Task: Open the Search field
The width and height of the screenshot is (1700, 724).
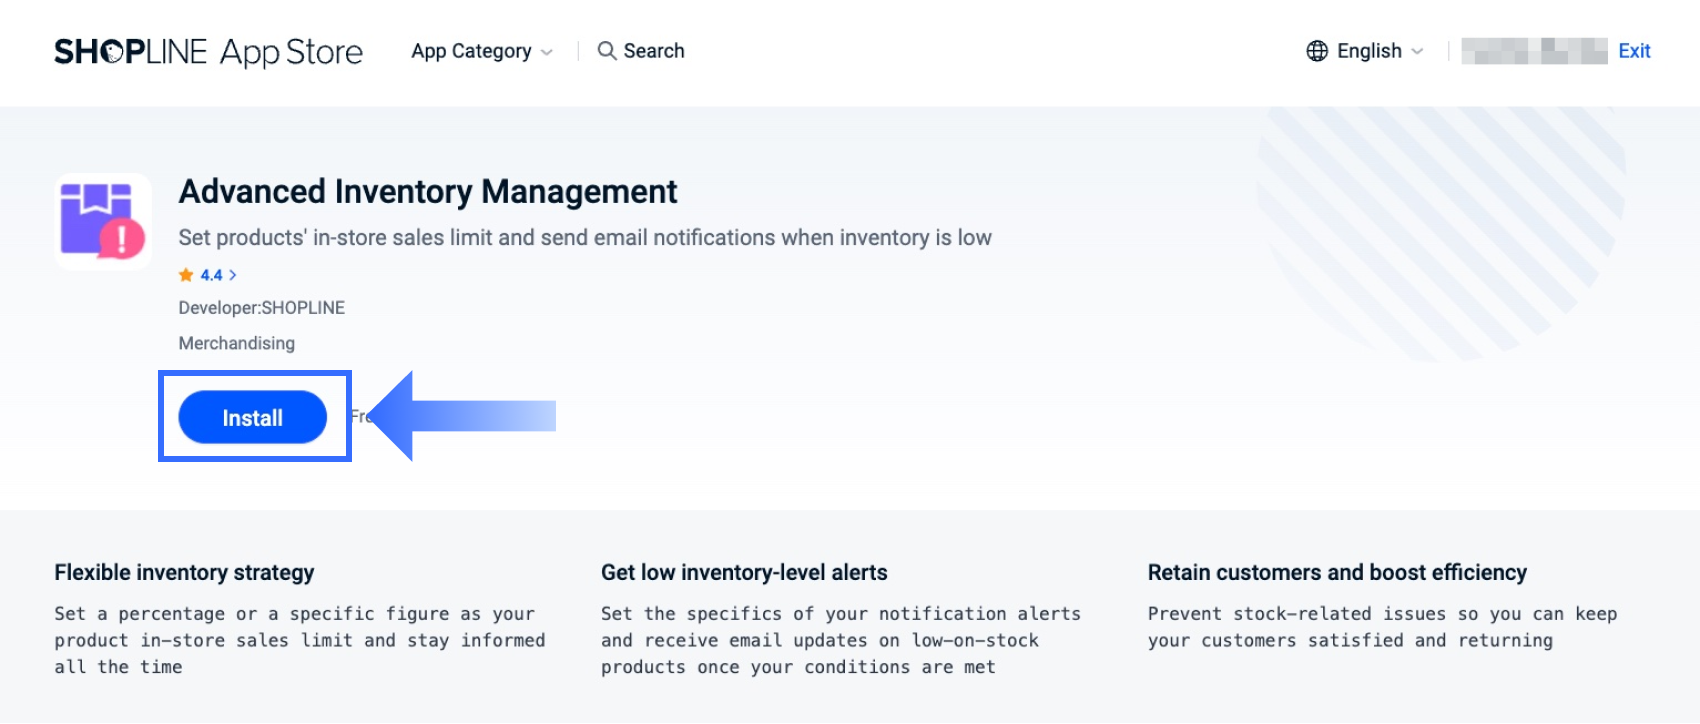Action: (x=641, y=51)
